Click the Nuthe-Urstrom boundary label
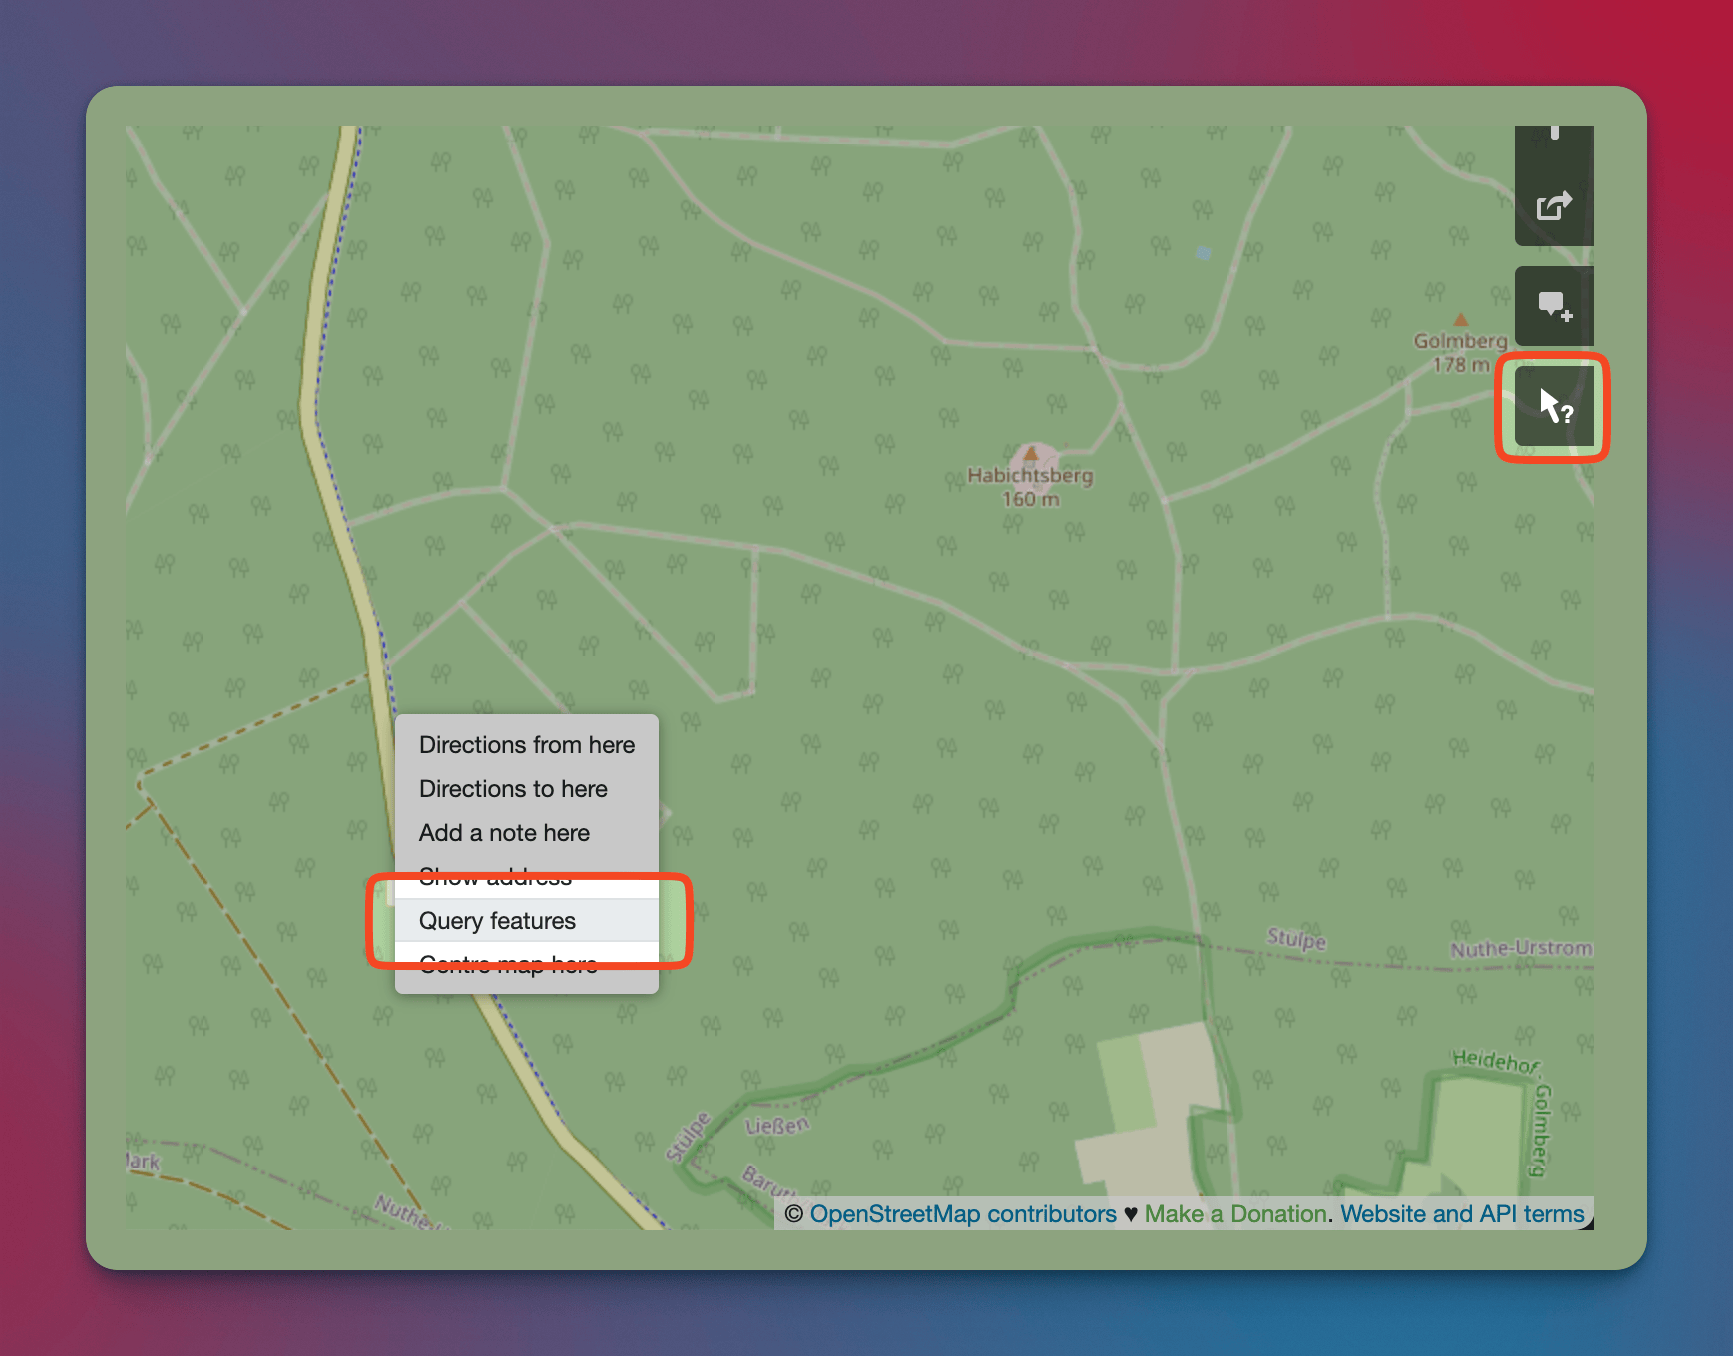Image resolution: width=1733 pixels, height=1356 pixels. (x=1520, y=948)
